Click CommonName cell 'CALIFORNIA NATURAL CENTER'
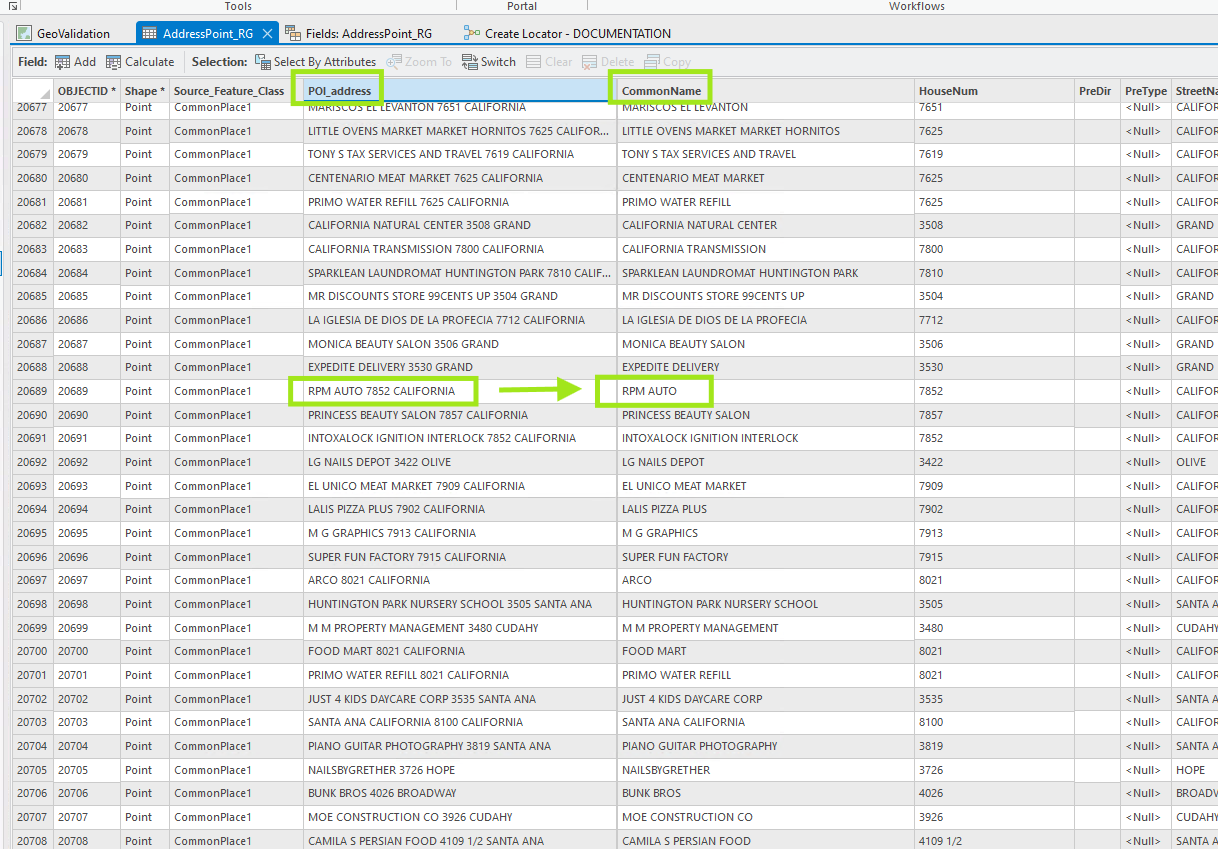Screen dimensions: 1218x849 pyautogui.click(x=765, y=225)
